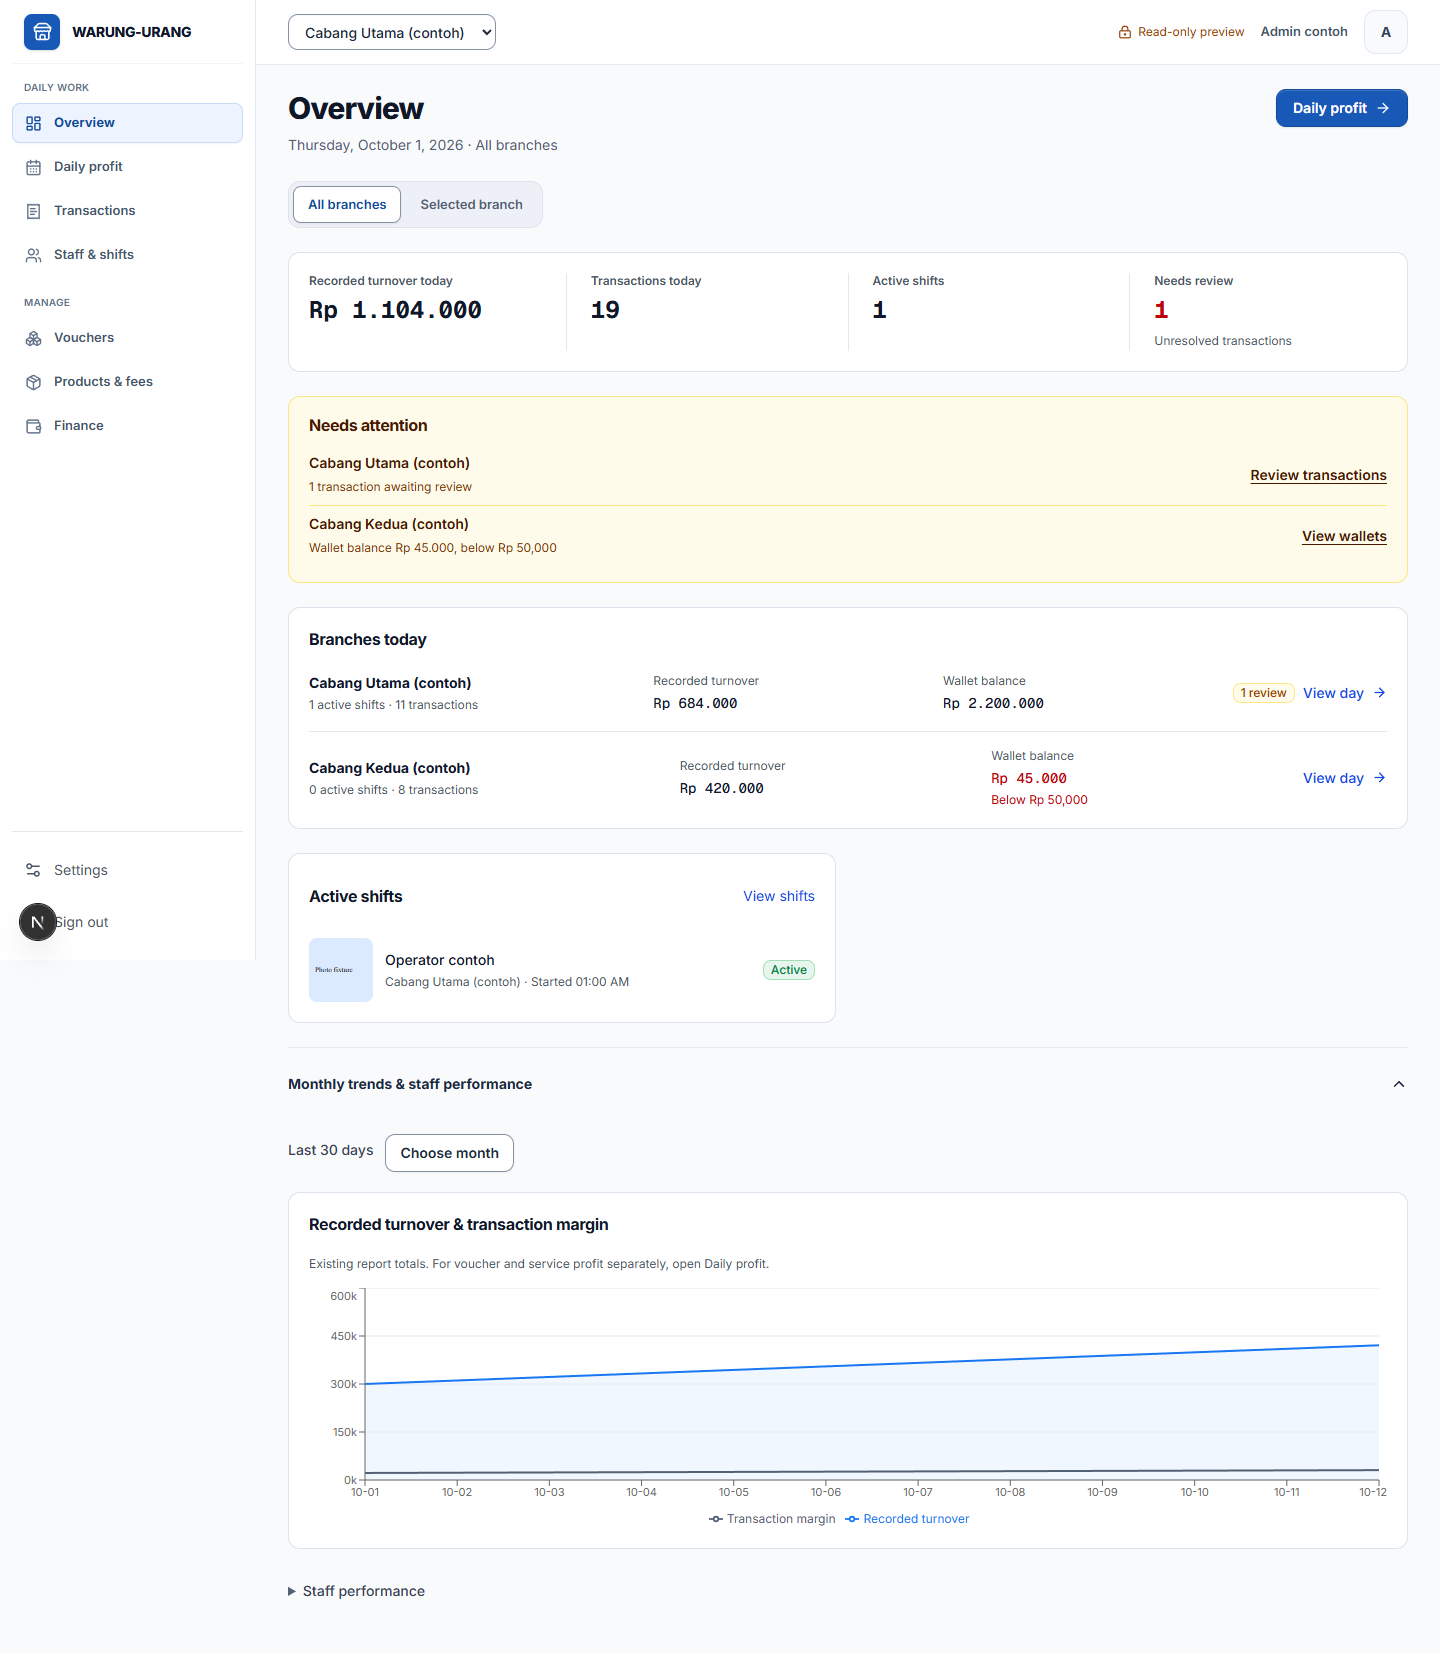Click the Operator contoh photo thumbnail

tap(341, 970)
